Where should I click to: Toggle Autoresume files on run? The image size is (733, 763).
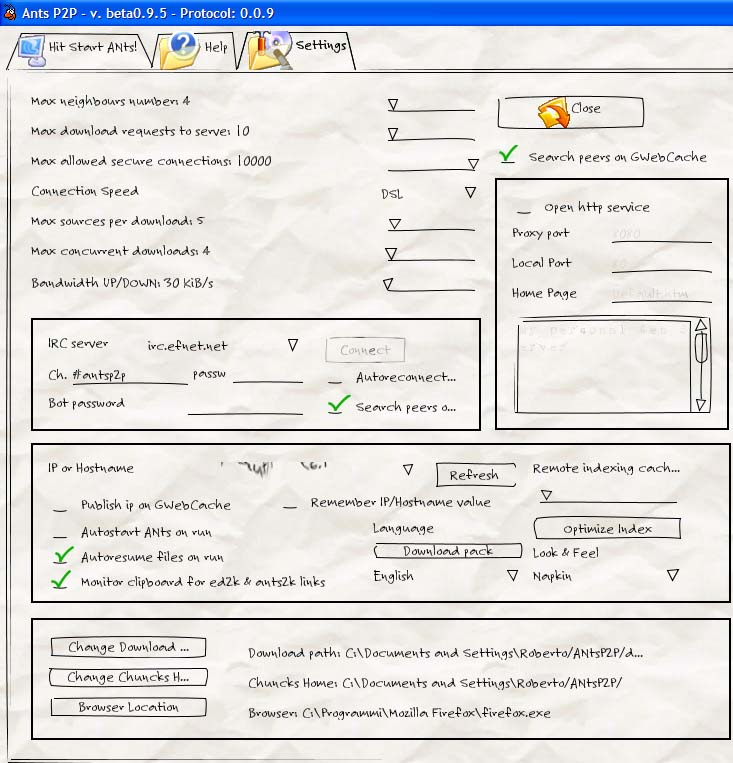point(64,556)
